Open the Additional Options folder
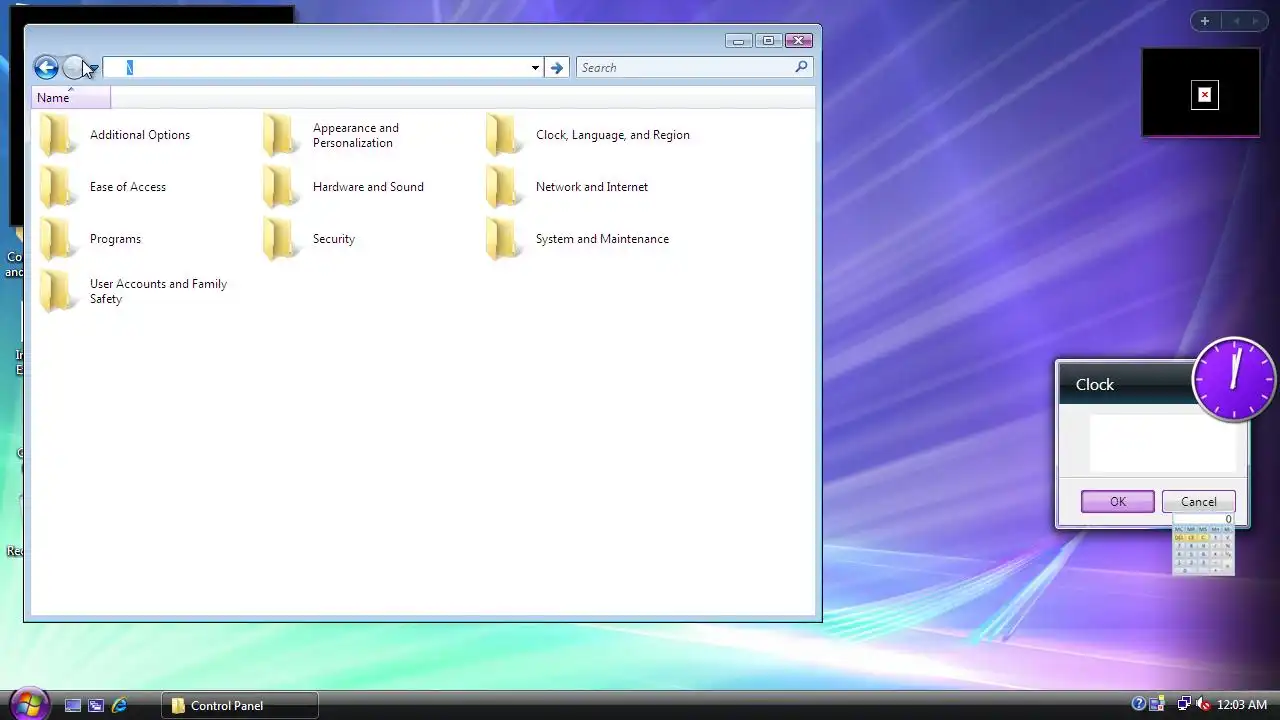The width and height of the screenshot is (1280, 720). (116, 135)
